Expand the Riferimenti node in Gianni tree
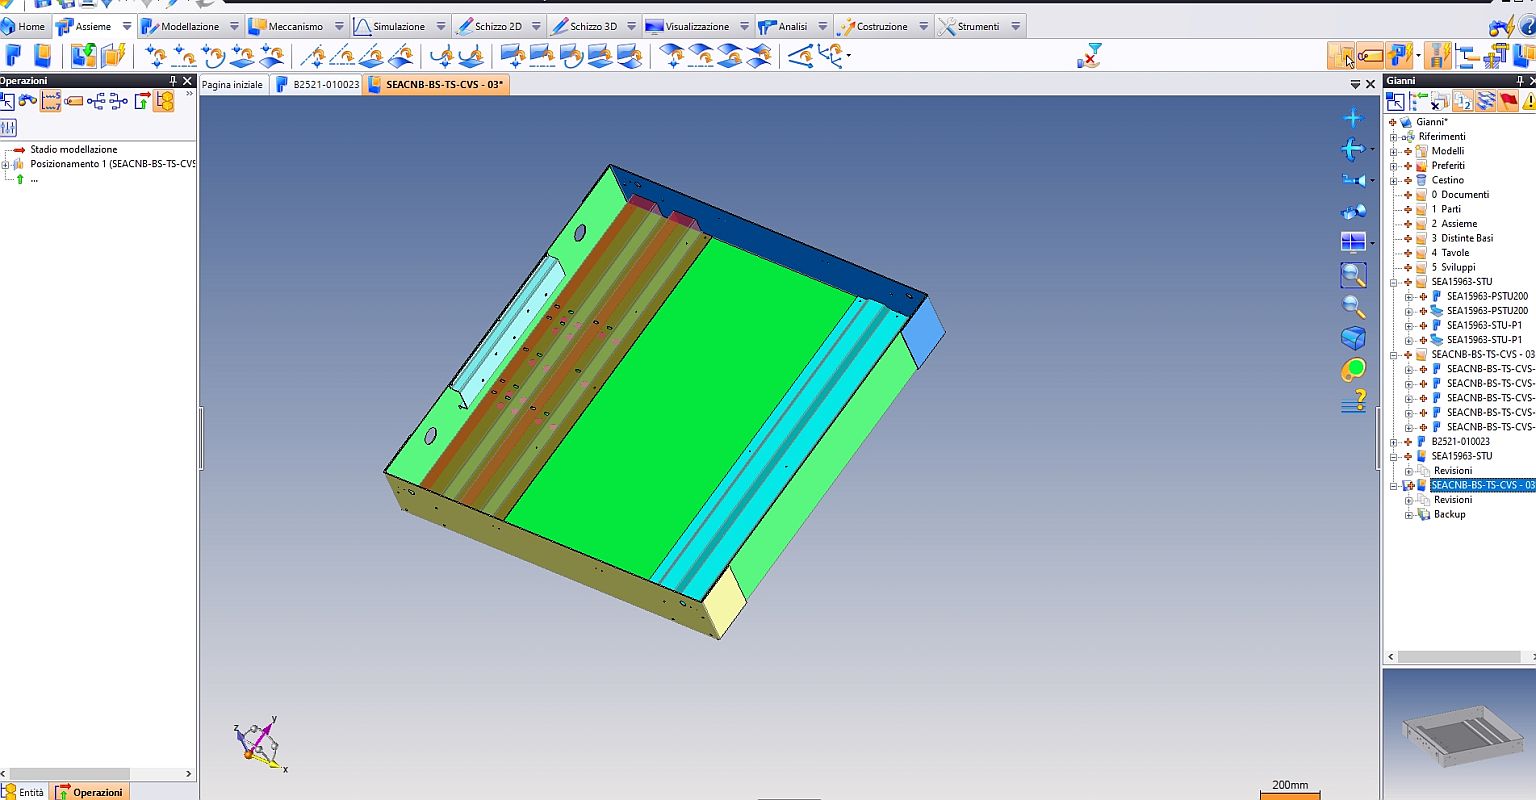 (x=1394, y=137)
